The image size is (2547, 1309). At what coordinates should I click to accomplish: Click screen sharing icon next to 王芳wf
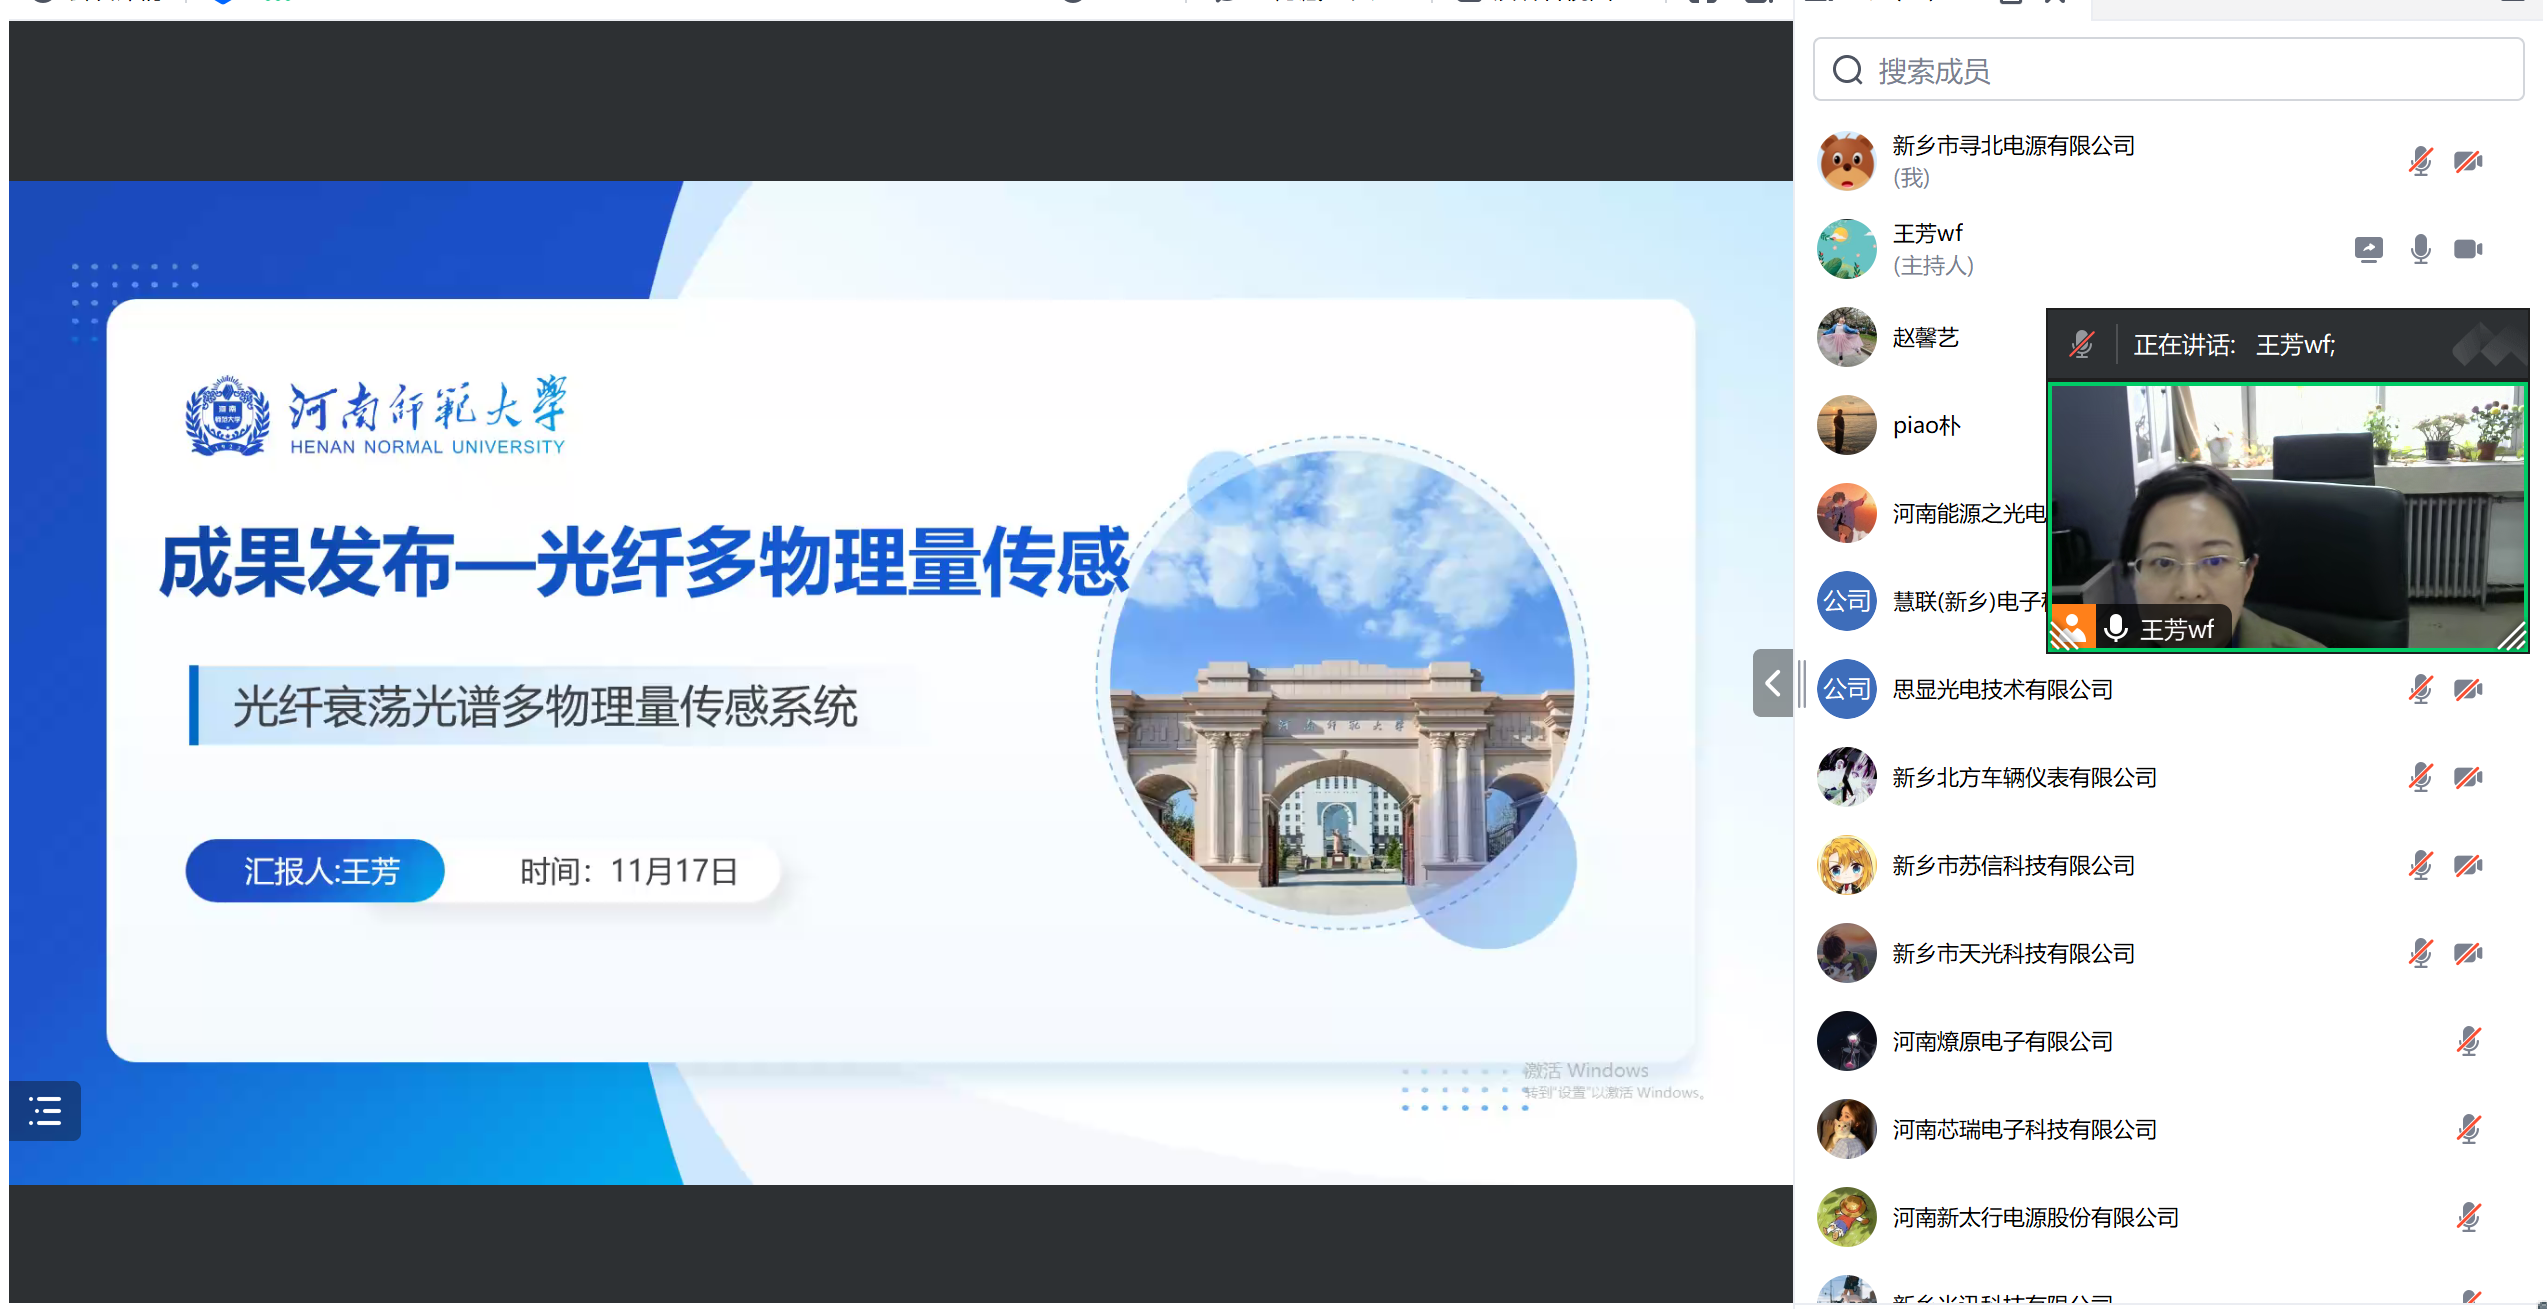click(x=2368, y=249)
